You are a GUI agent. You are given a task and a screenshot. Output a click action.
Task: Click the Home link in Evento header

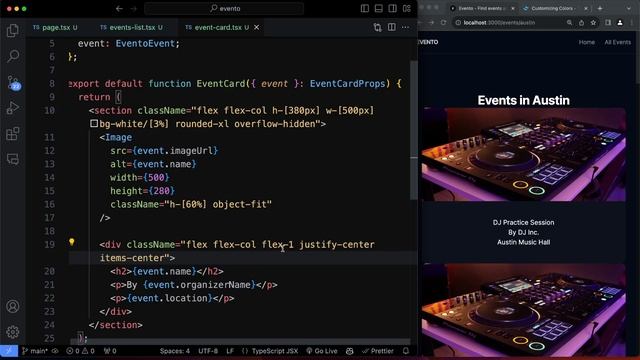[587, 42]
